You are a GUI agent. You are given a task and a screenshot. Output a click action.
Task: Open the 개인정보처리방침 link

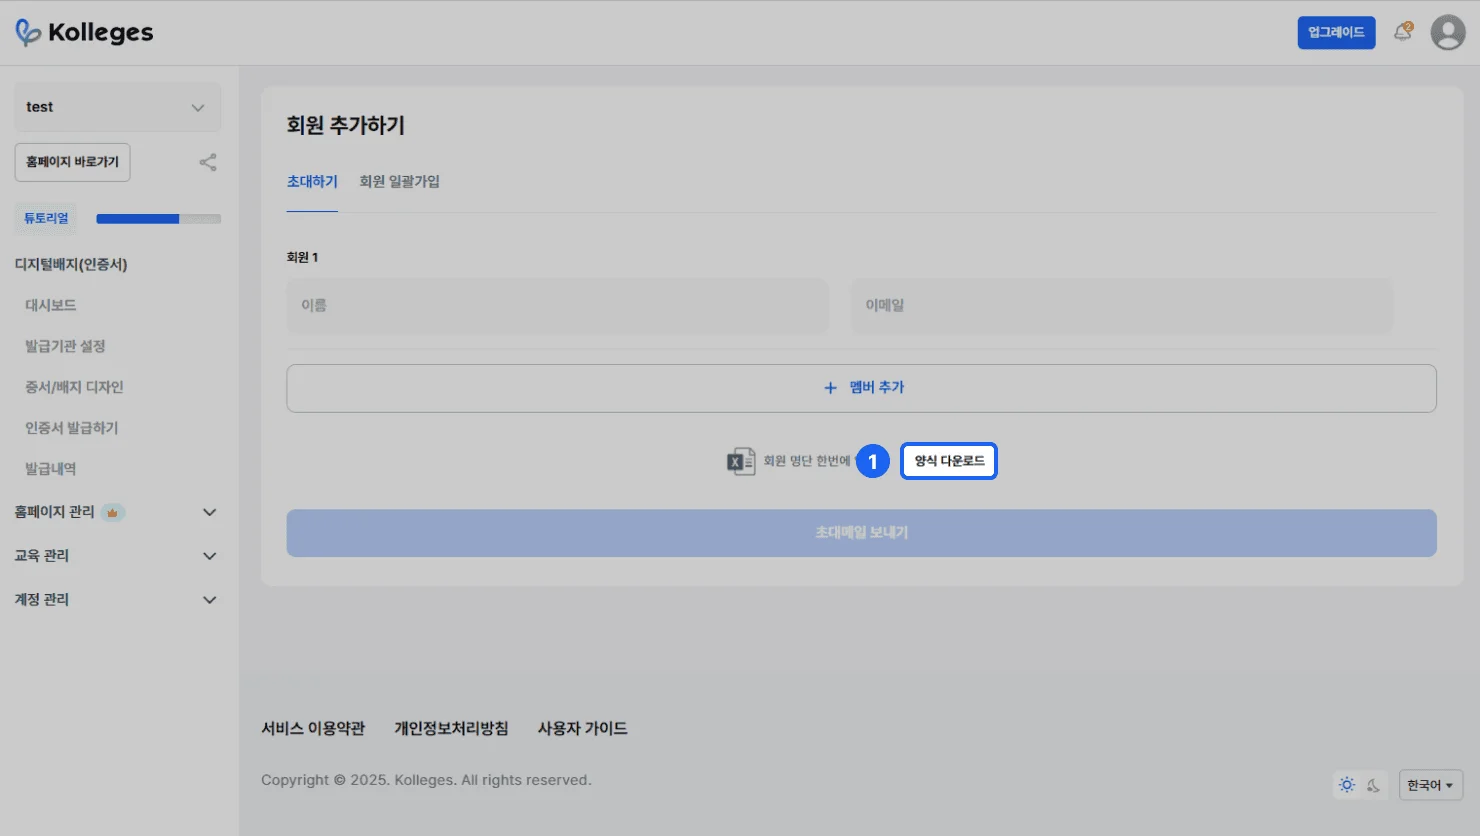[x=452, y=729]
